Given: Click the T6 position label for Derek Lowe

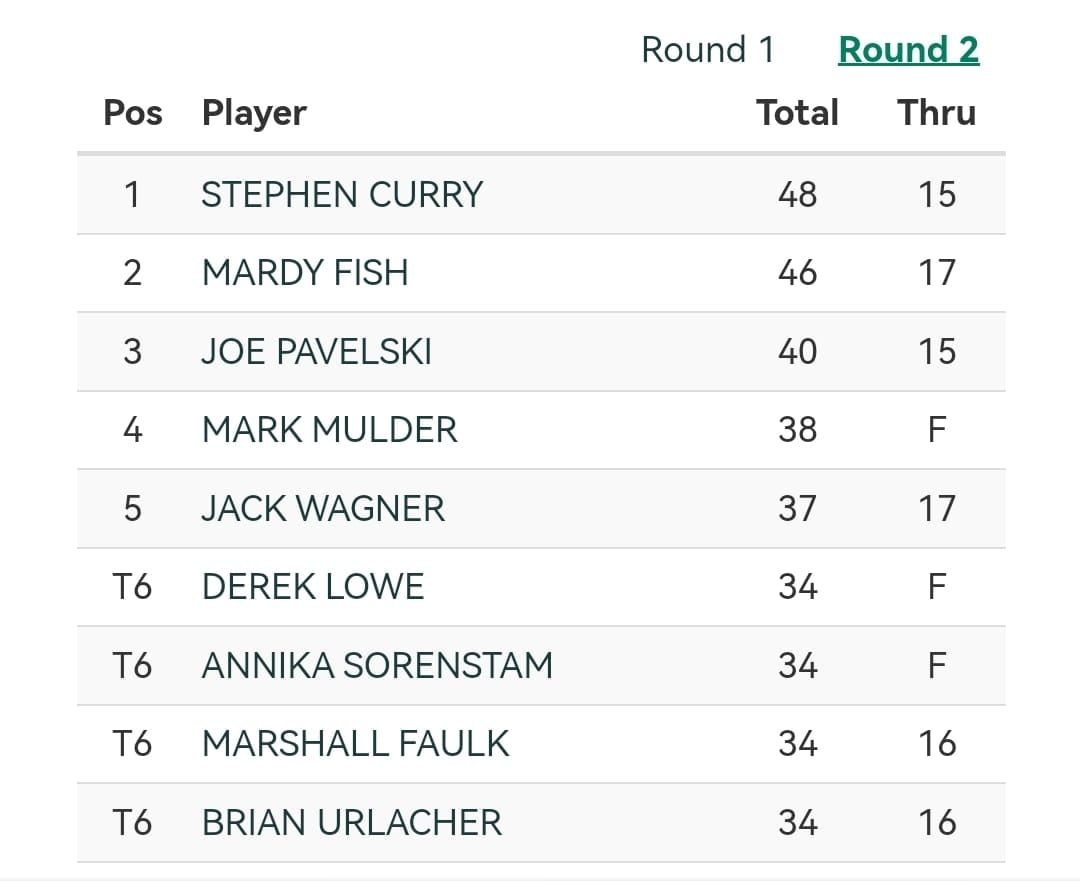Looking at the screenshot, I should click(x=132, y=586).
